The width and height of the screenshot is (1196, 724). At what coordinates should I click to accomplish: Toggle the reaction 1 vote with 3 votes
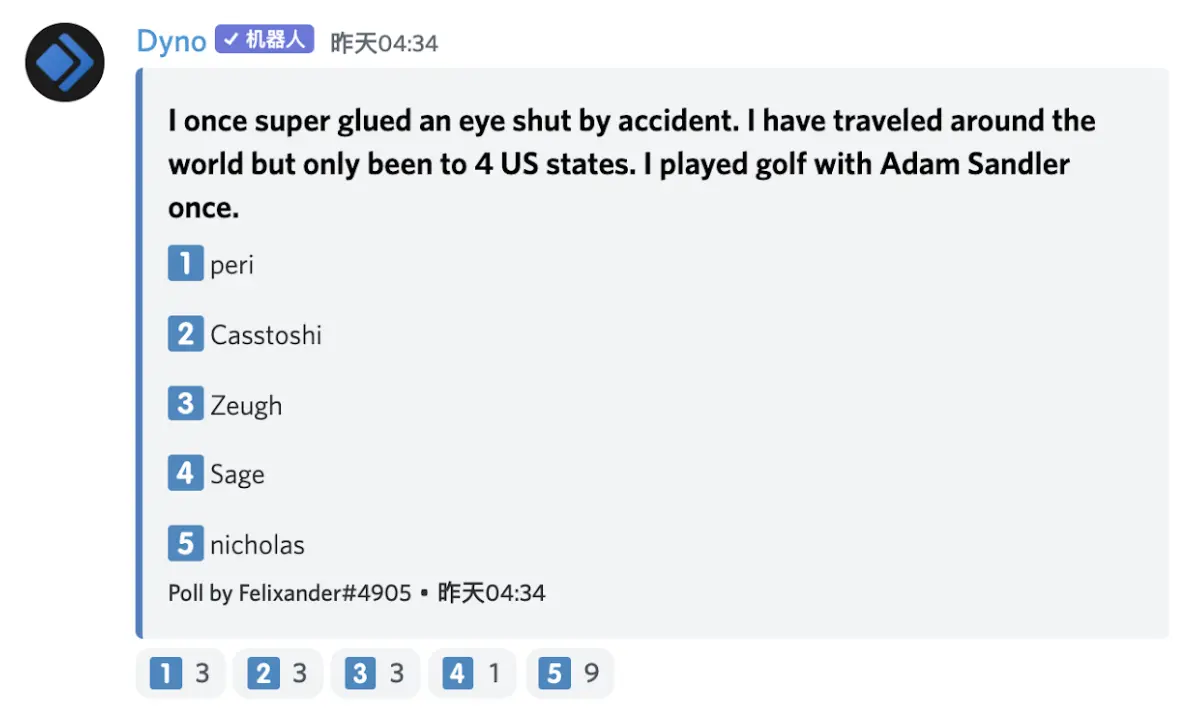pyautogui.click(x=180, y=674)
